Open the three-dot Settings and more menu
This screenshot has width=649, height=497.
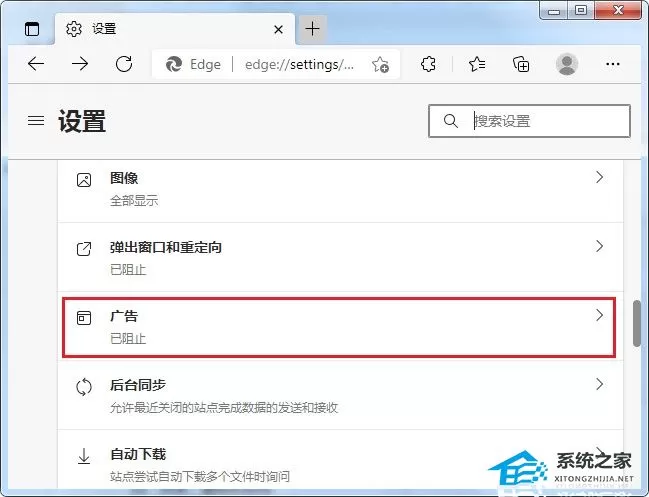[x=613, y=64]
